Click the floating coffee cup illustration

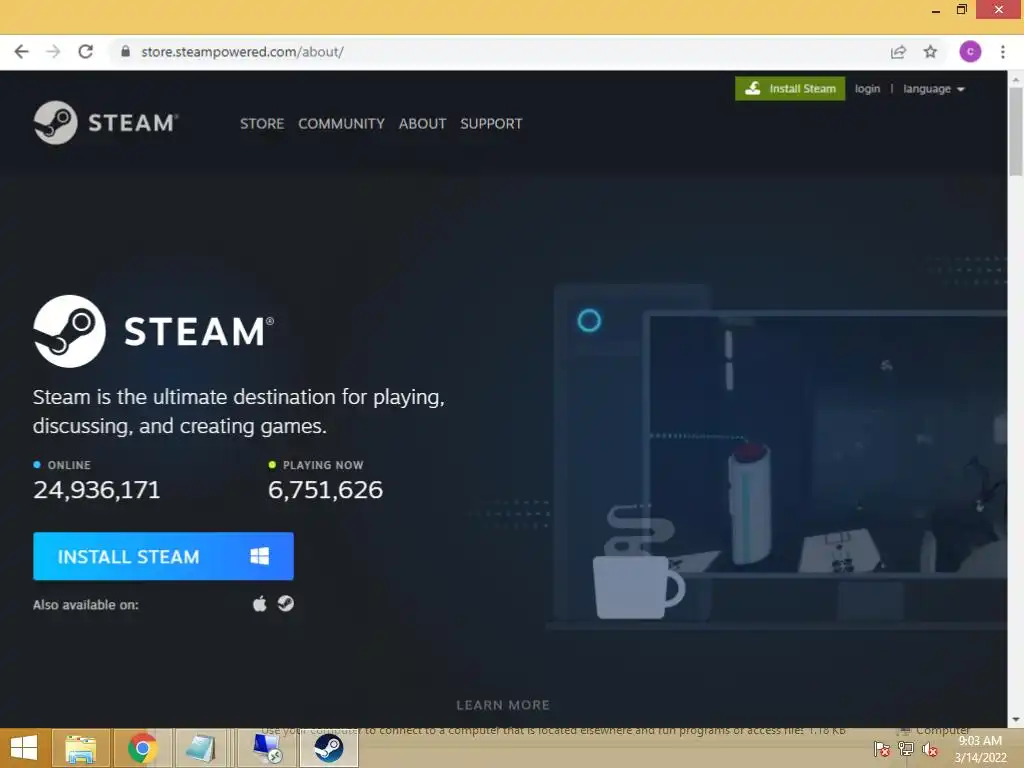coord(638,562)
